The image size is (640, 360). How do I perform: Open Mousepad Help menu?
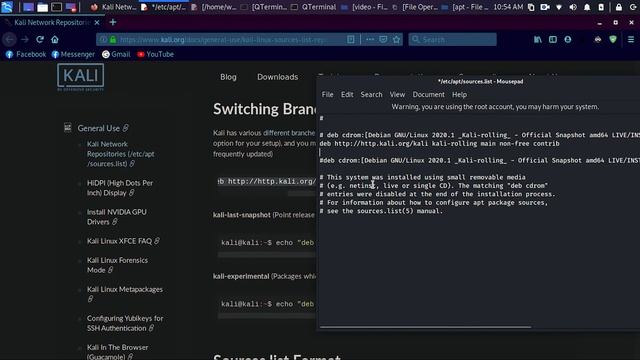click(x=459, y=95)
